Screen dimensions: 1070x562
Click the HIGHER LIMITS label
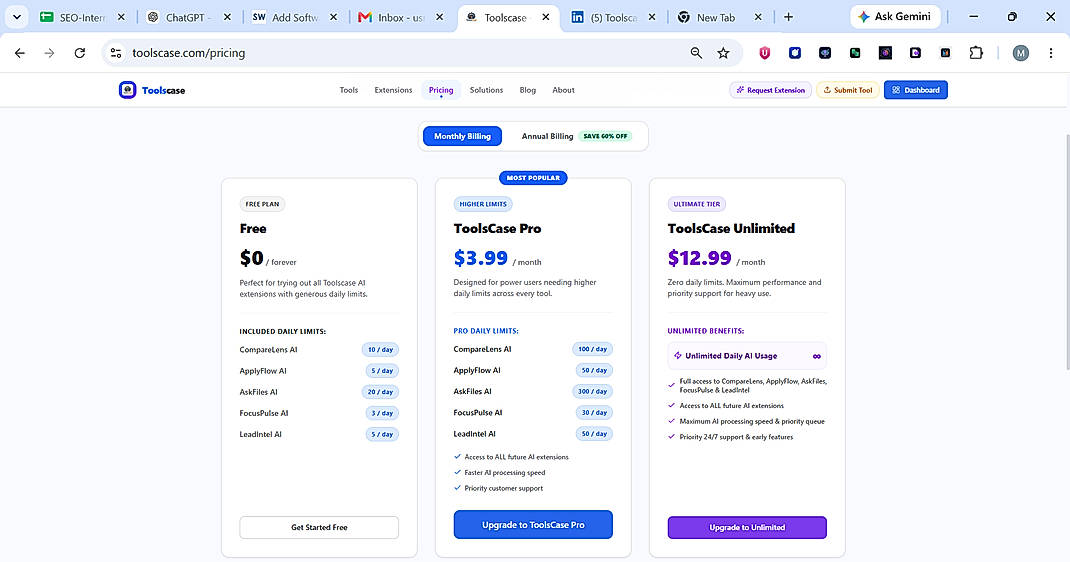point(483,204)
